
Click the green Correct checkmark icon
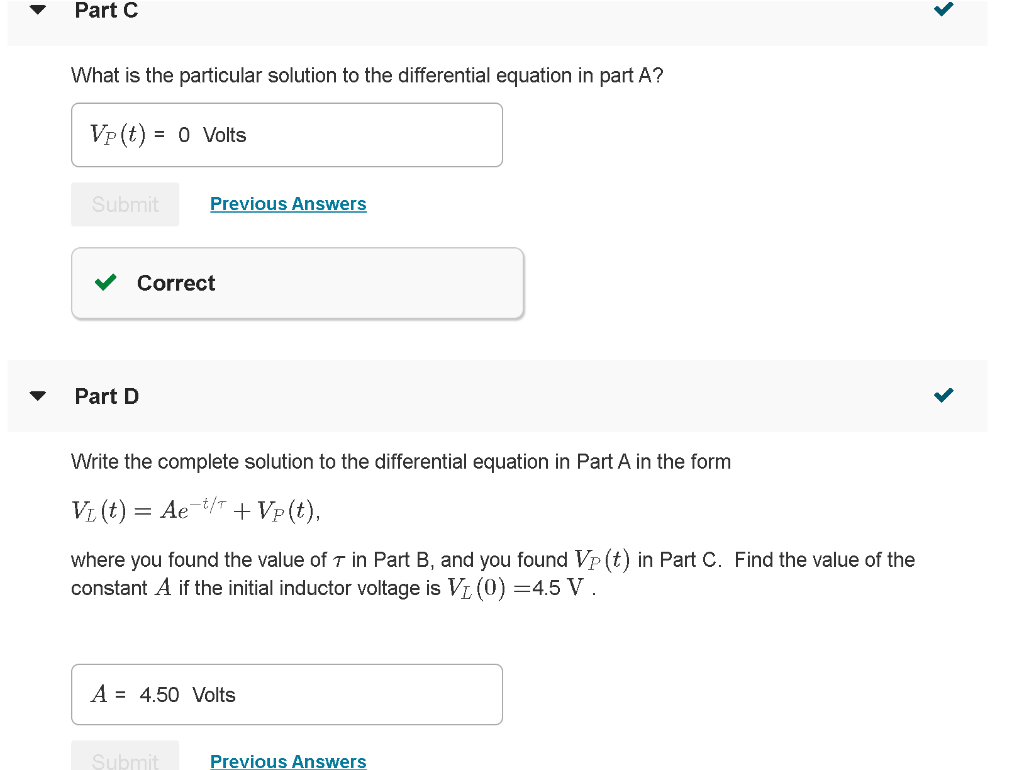point(105,282)
